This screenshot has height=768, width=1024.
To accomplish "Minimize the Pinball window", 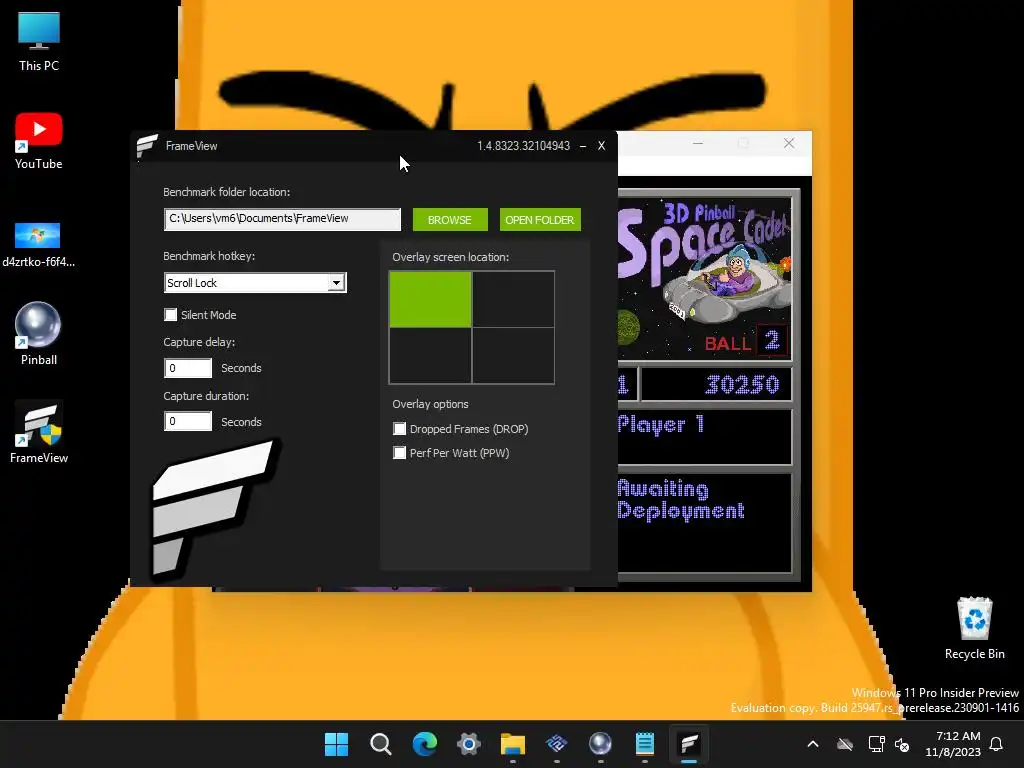I will (x=698, y=143).
